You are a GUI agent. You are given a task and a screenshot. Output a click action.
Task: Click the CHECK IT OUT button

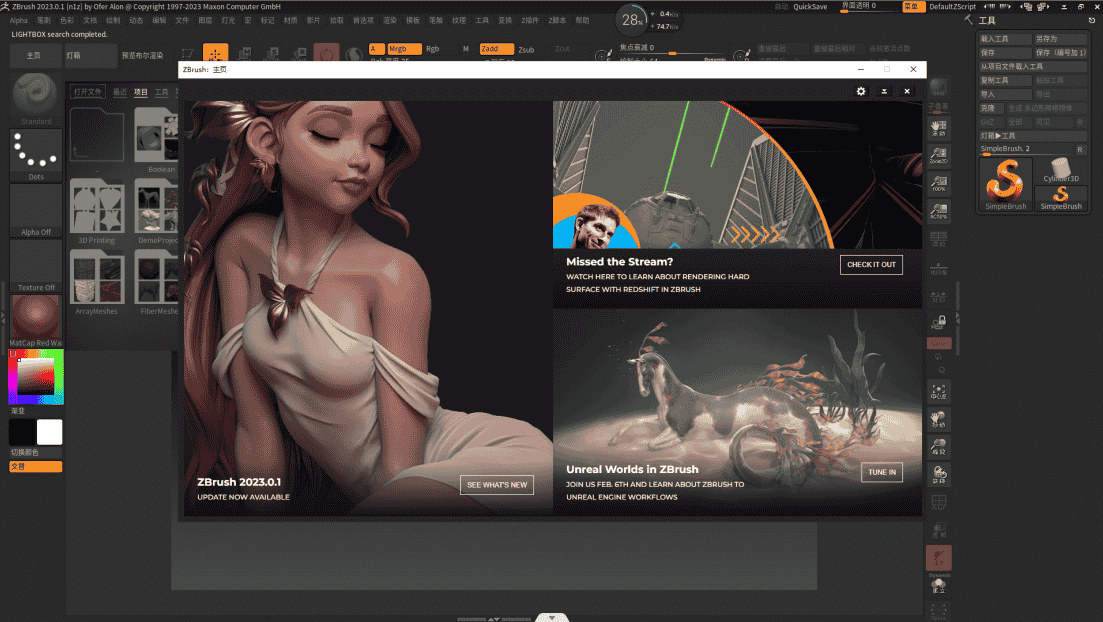point(869,265)
